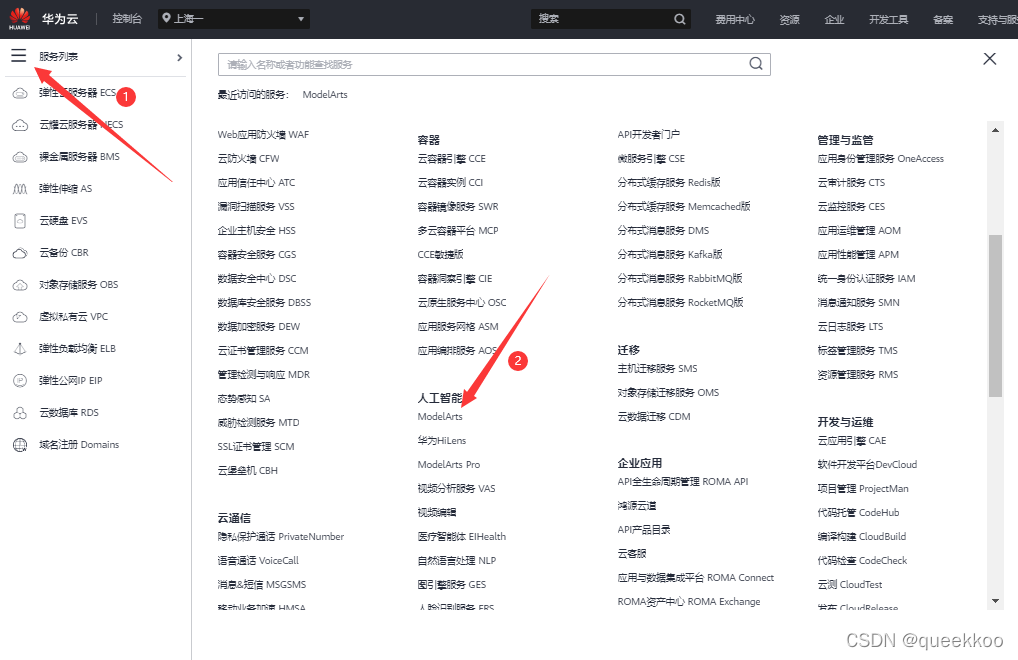Image resolution: width=1018 pixels, height=660 pixels.
Task: Open 态势感知 SA
Action: coord(243,398)
